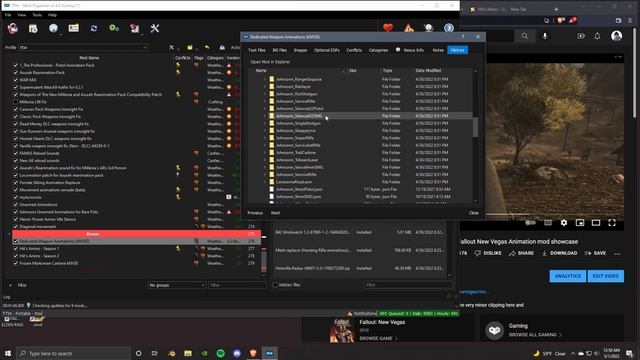
Task: Open Spotify from the Windows taskbar
Action: click(221, 353)
